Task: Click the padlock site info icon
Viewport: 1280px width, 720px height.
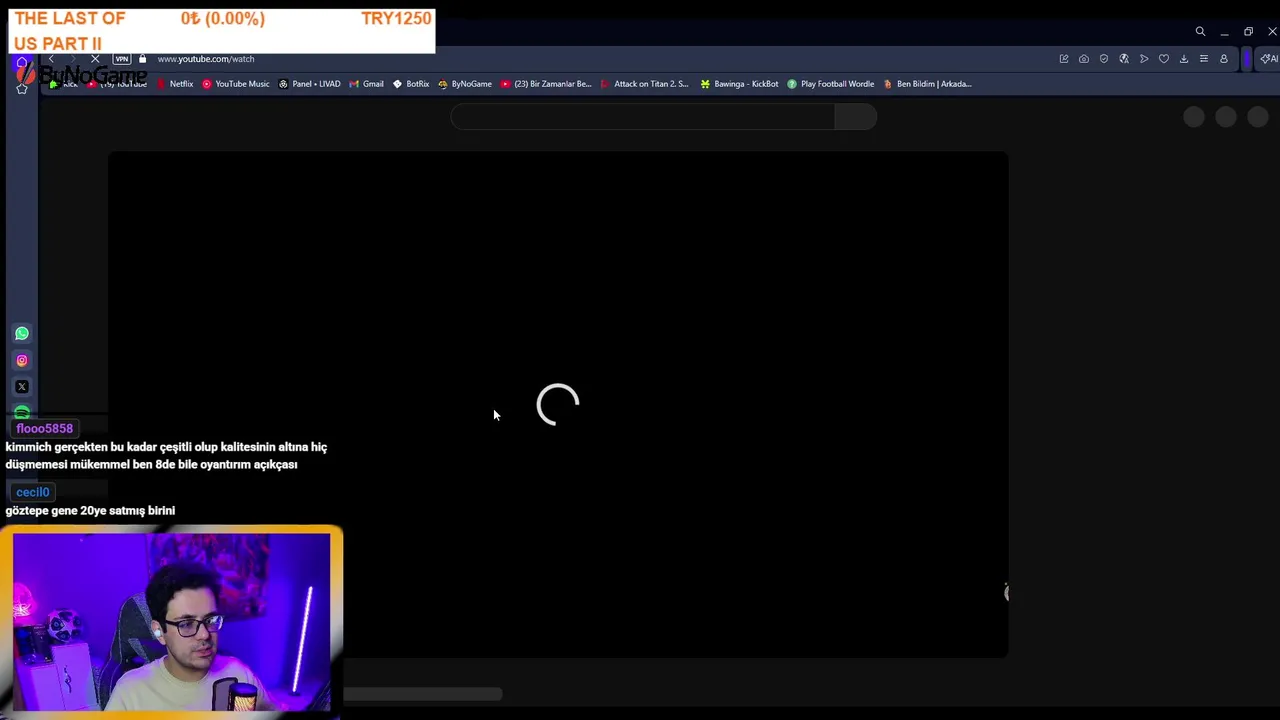Action: click(142, 59)
